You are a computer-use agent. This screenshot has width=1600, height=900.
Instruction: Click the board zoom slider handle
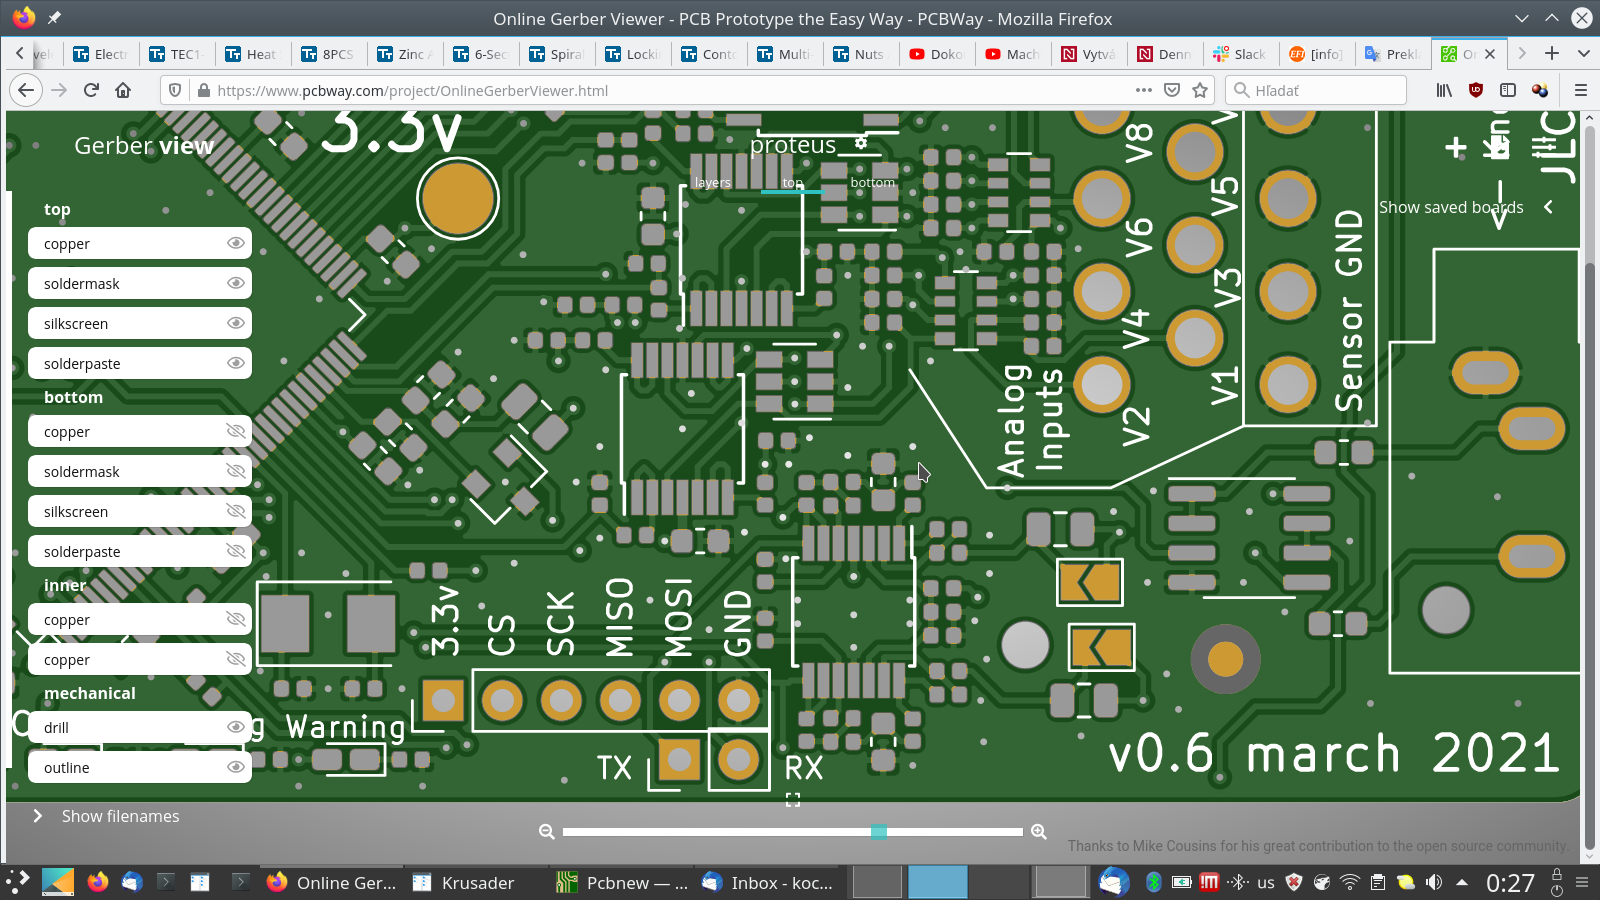(879, 831)
